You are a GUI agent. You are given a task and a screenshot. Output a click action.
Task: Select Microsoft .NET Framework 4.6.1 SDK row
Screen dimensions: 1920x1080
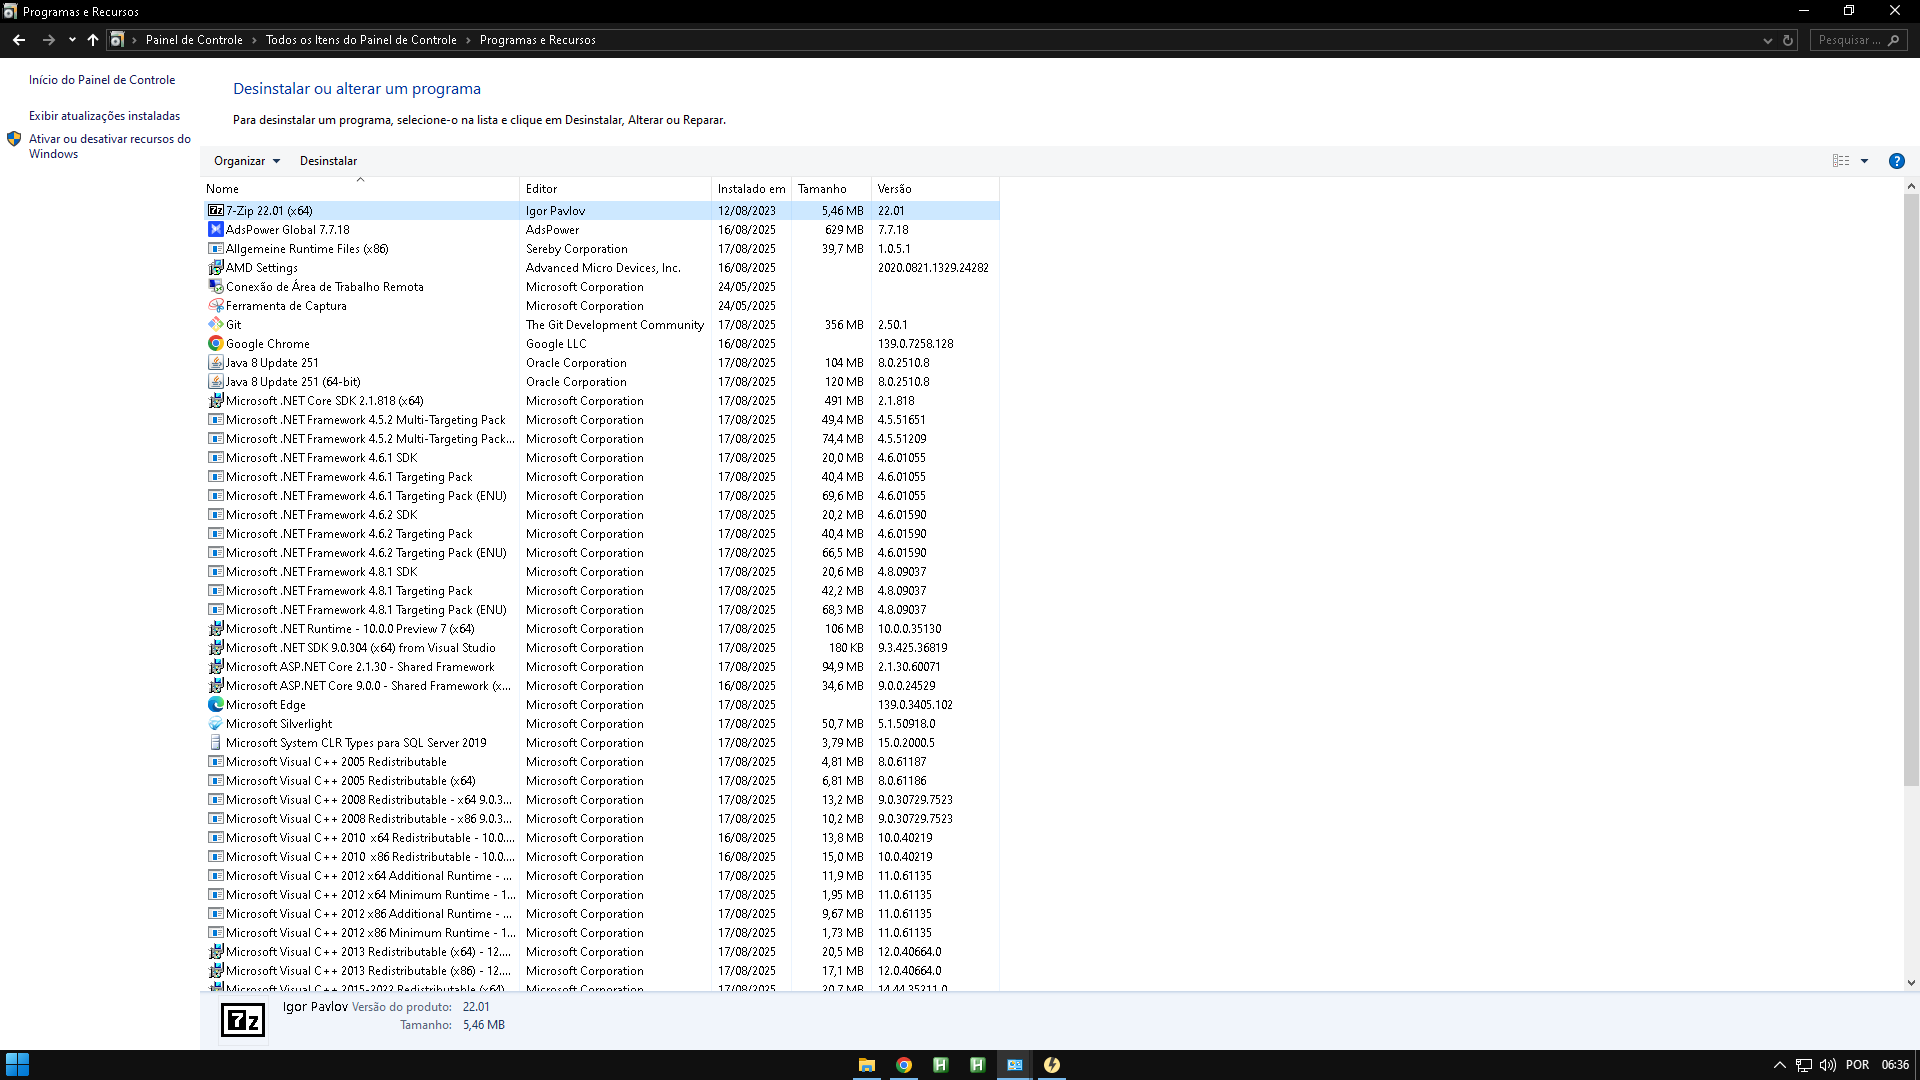601,458
